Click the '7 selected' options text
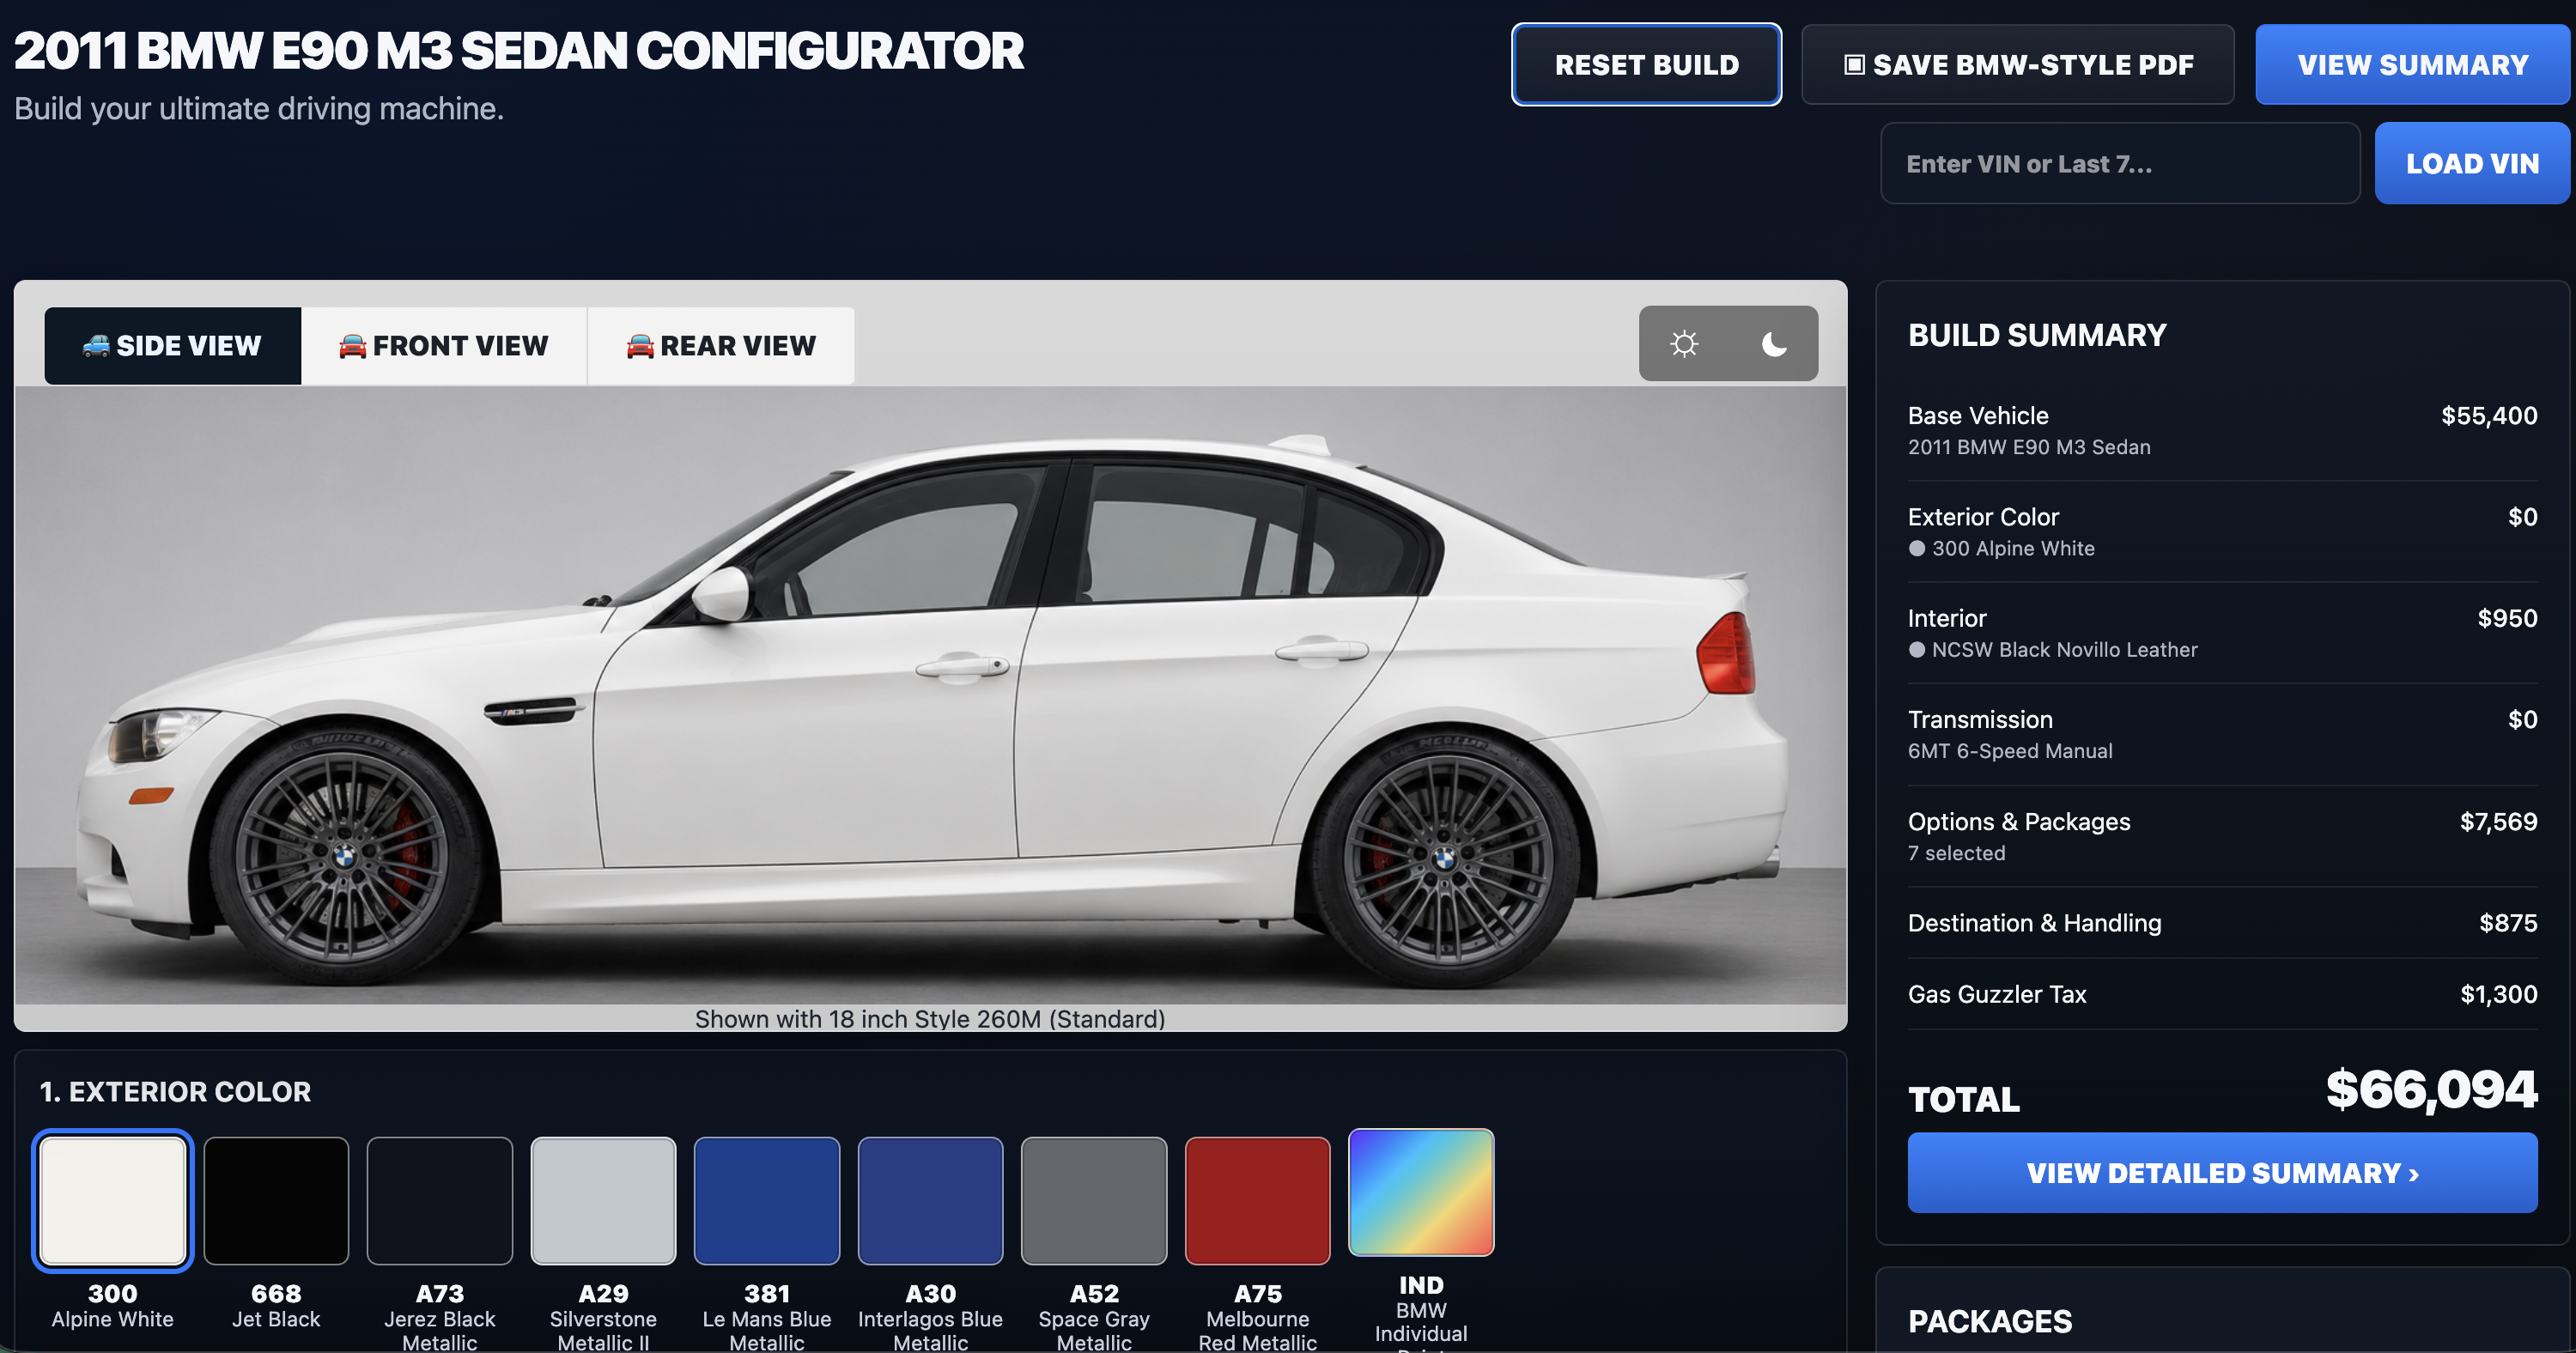 click(x=1957, y=853)
